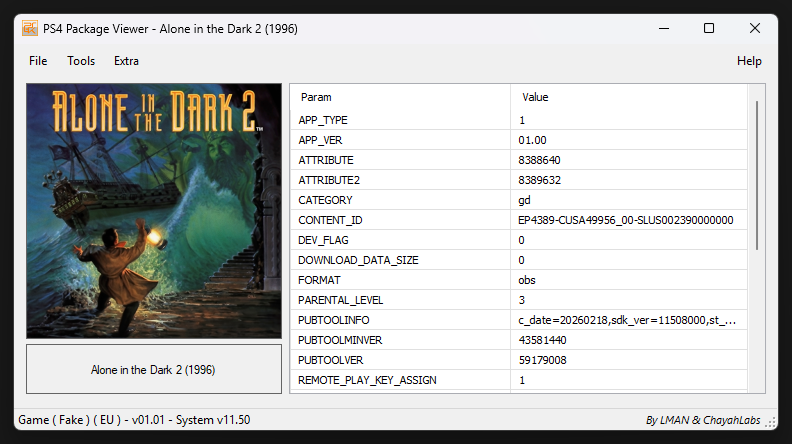Select the PUBTOOLINFO parameter
Screen dimensions: 792x444
click(333, 320)
